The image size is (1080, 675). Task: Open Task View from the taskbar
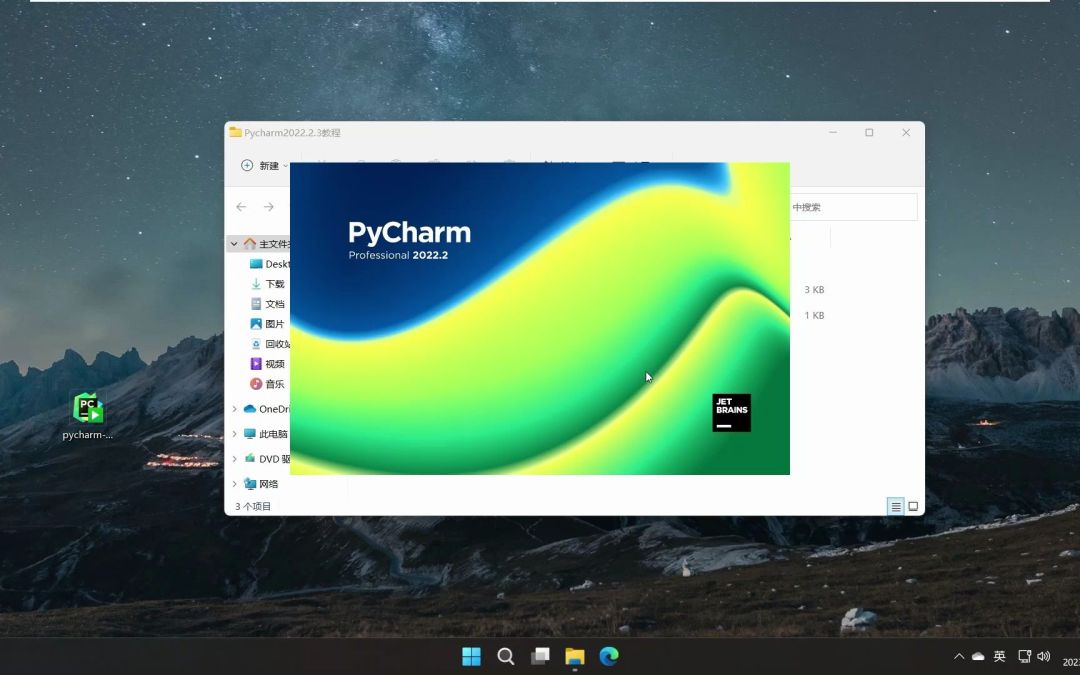point(540,656)
